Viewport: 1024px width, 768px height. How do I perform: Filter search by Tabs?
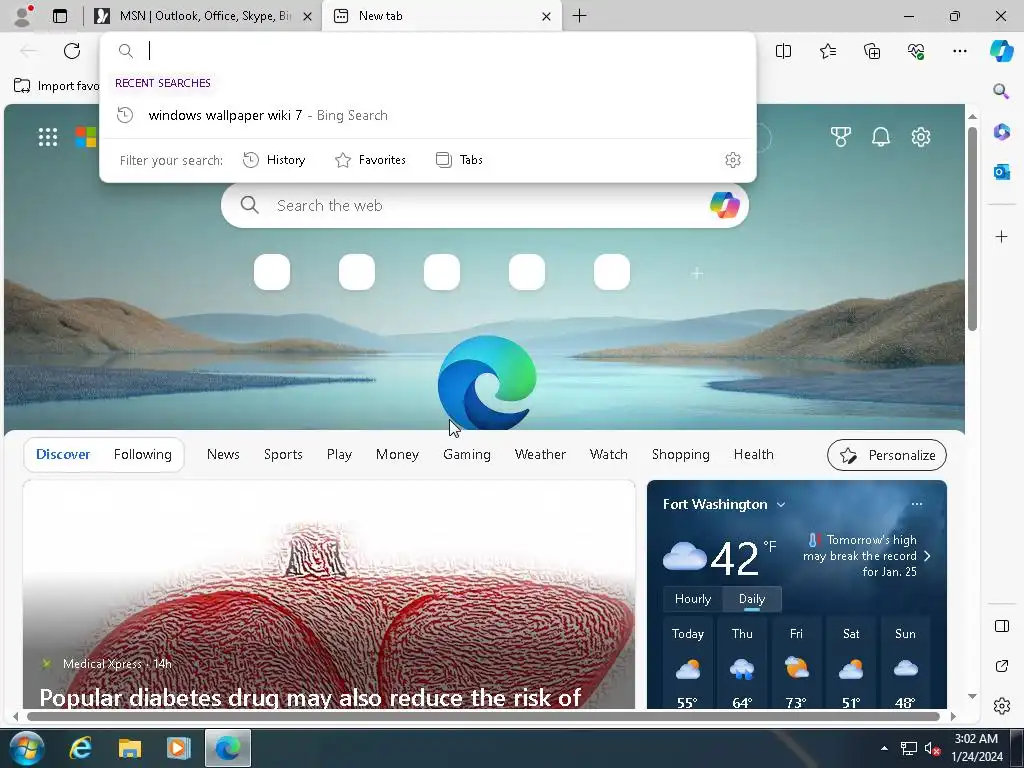click(459, 160)
